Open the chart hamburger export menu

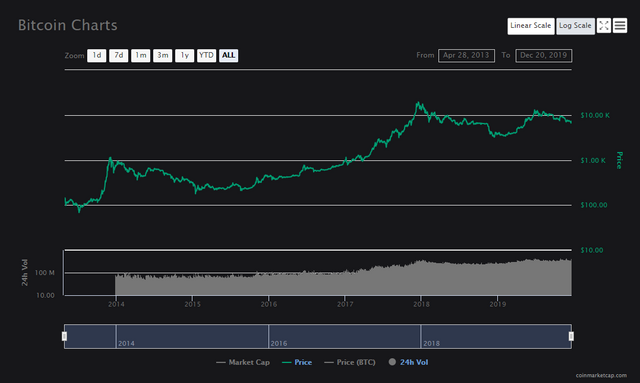(620, 26)
